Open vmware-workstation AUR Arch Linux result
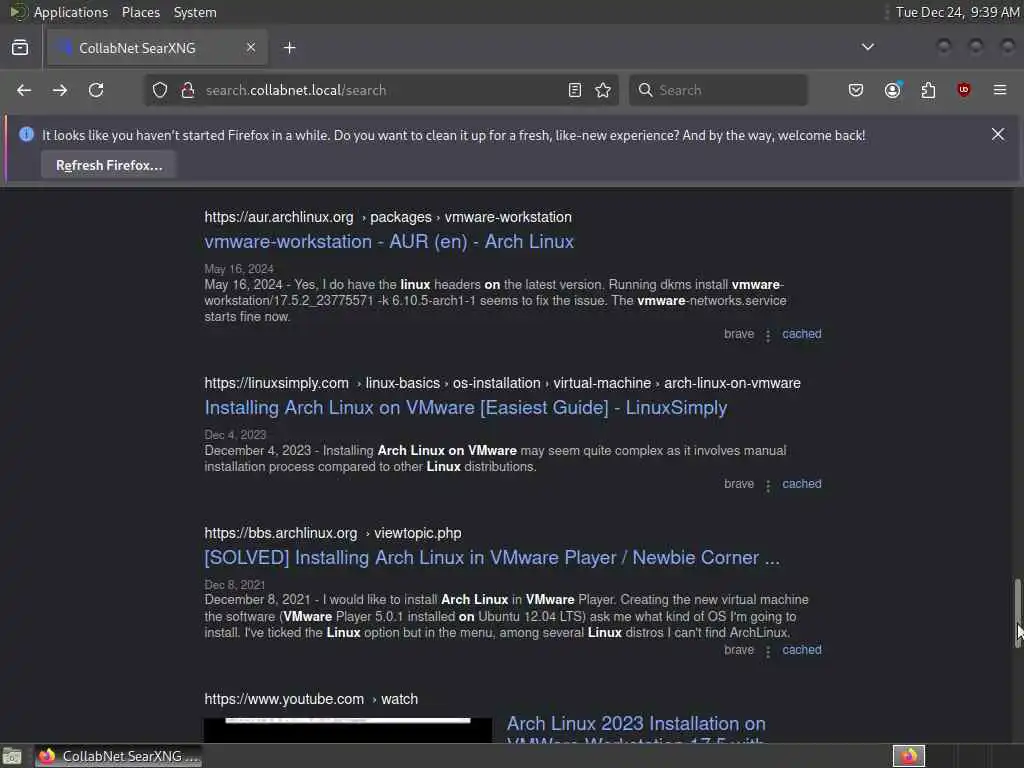The image size is (1024, 768). point(389,242)
